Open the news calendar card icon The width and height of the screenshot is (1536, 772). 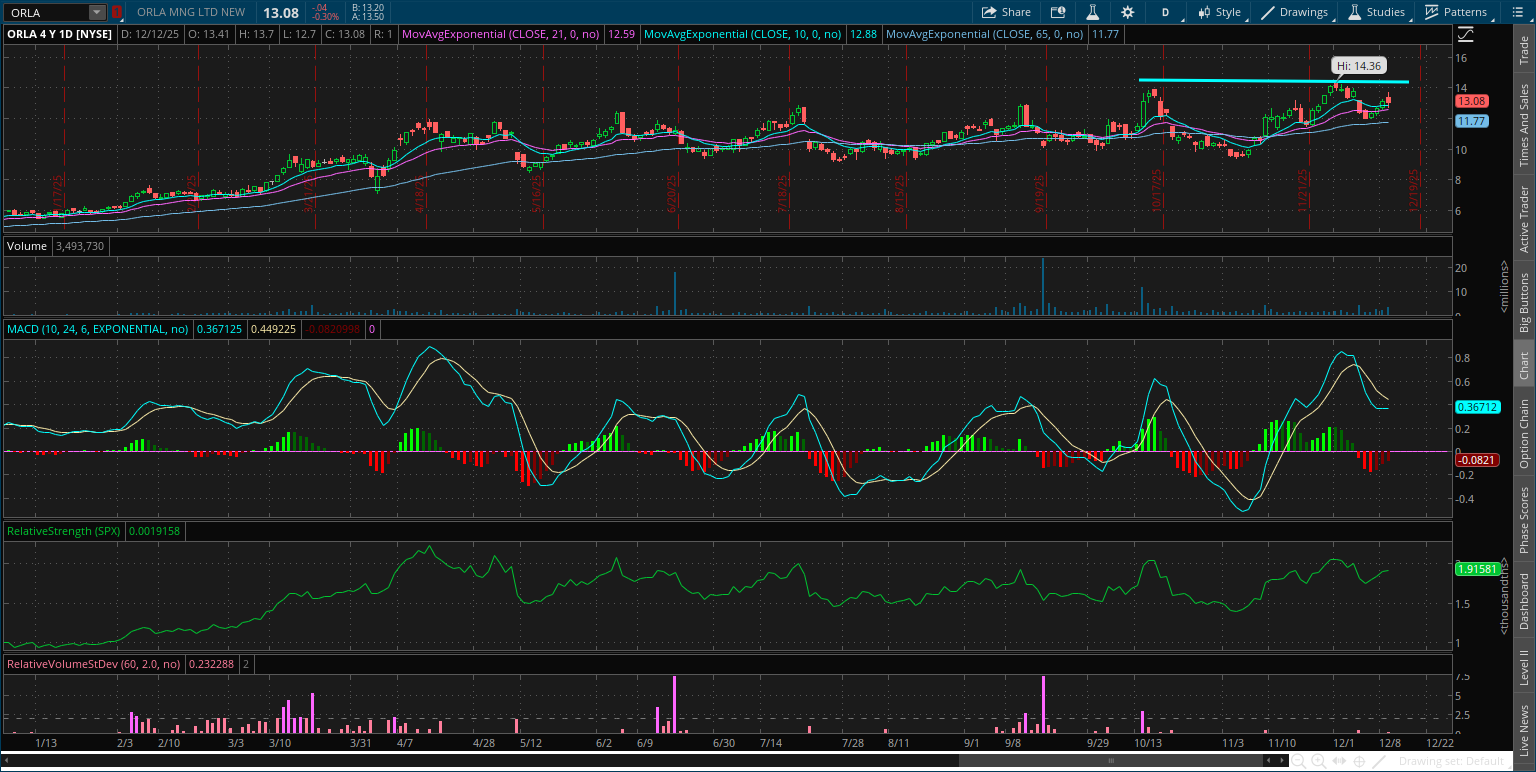click(x=1058, y=12)
